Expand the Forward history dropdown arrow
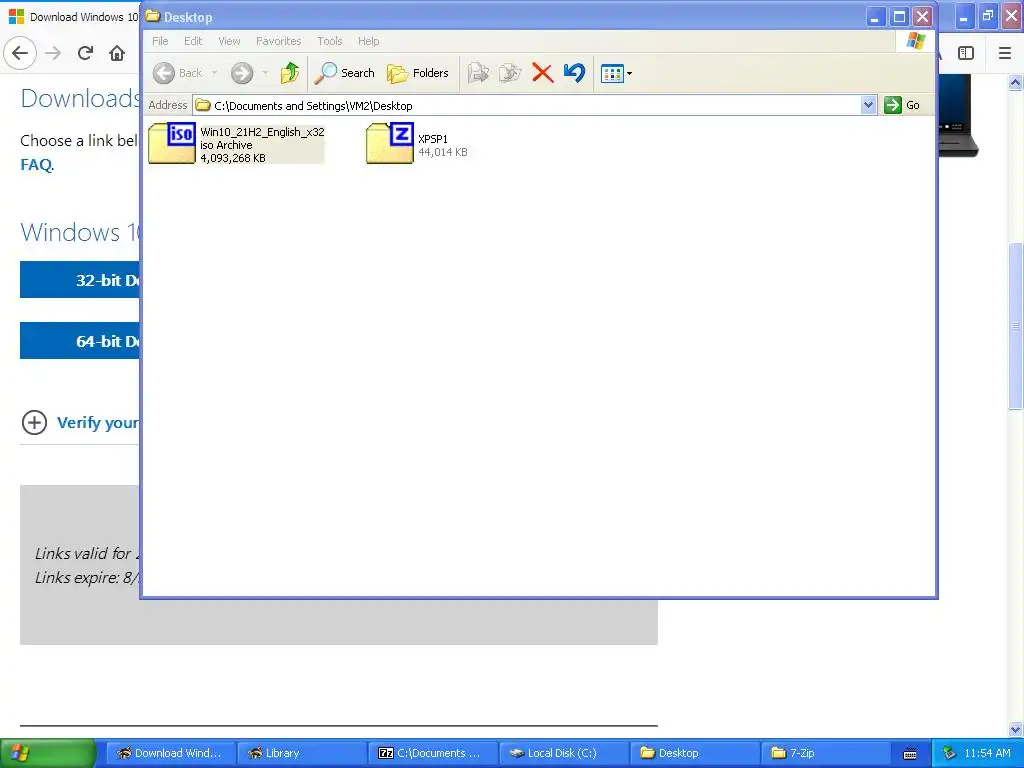The image size is (1024, 768). tap(265, 73)
